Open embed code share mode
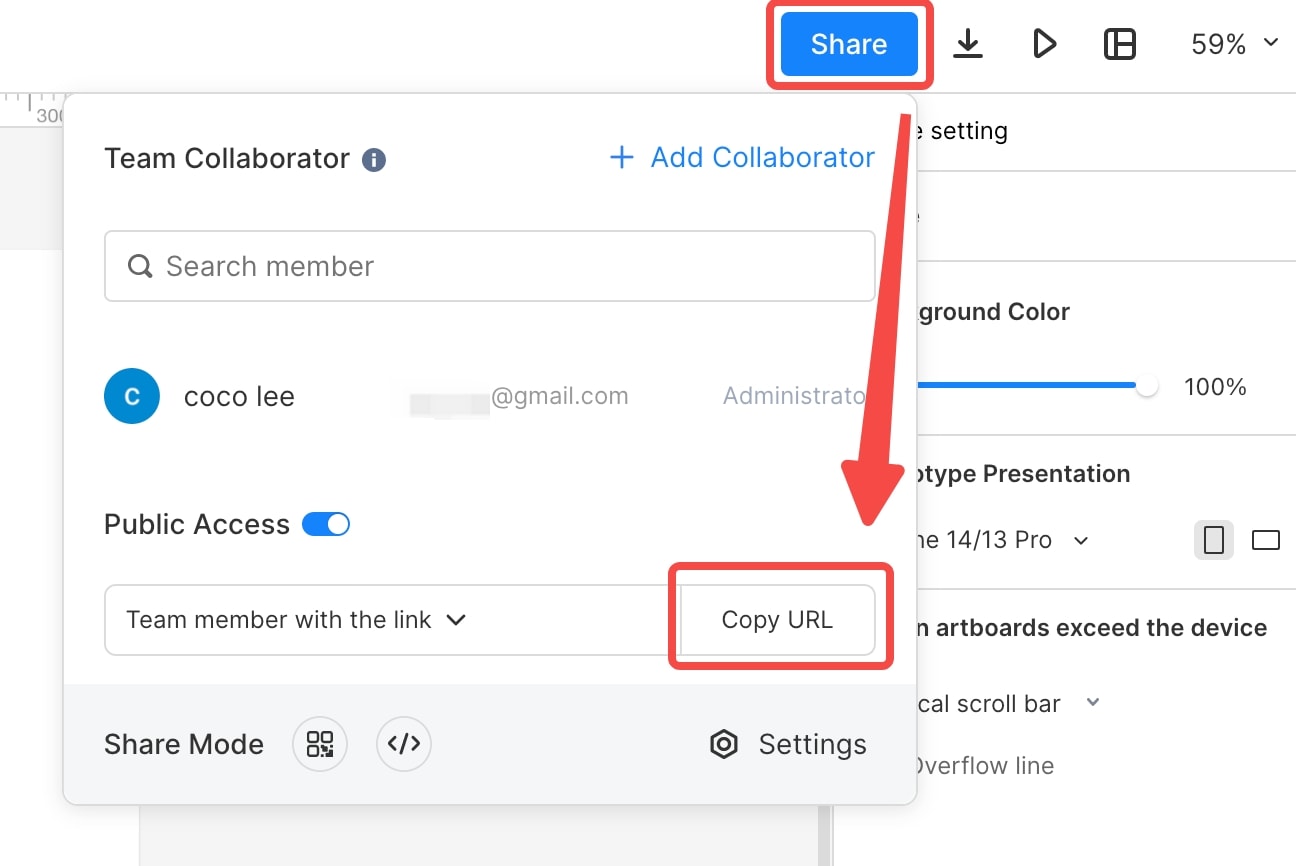The height and width of the screenshot is (866, 1296). (404, 744)
